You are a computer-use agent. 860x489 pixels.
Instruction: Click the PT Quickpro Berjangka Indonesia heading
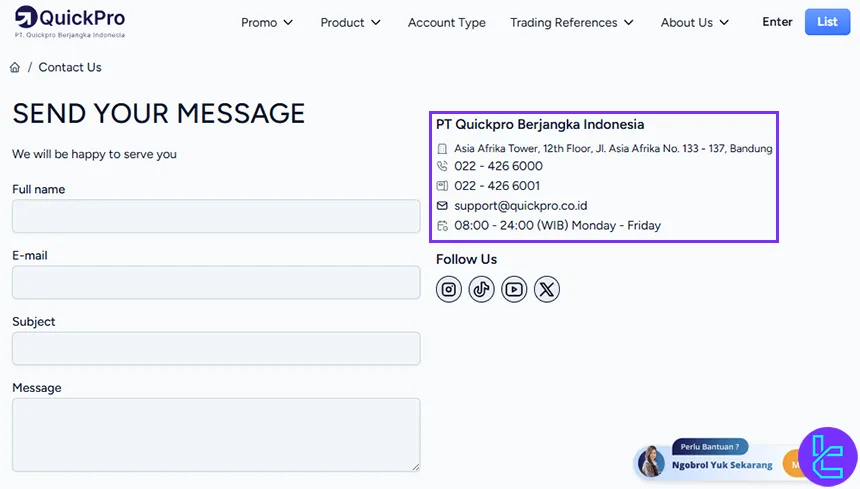point(540,124)
